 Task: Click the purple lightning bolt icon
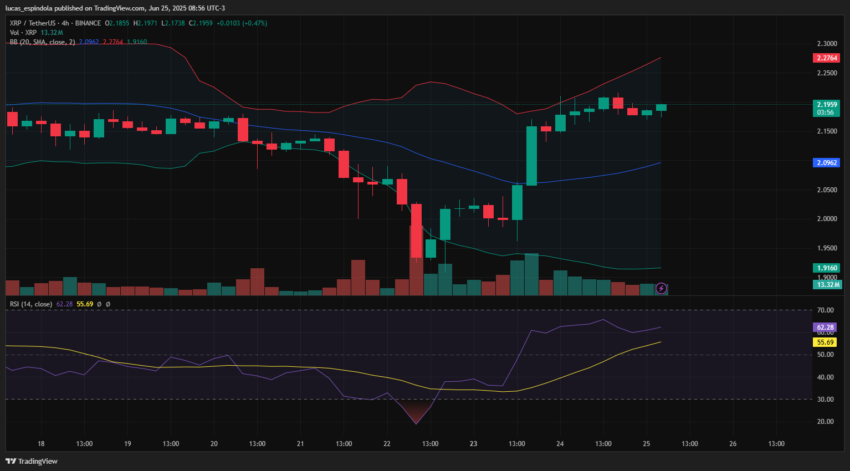(661, 288)
